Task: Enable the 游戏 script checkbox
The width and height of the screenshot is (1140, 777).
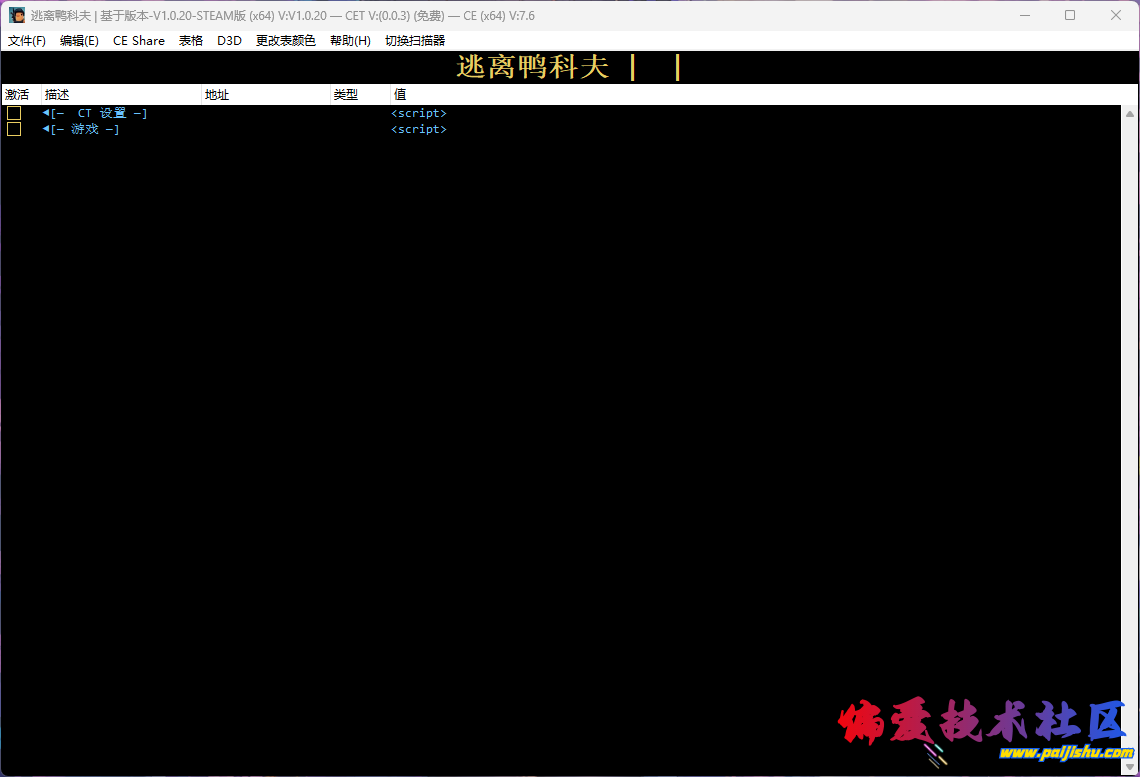Action: [x=14, y=129]
